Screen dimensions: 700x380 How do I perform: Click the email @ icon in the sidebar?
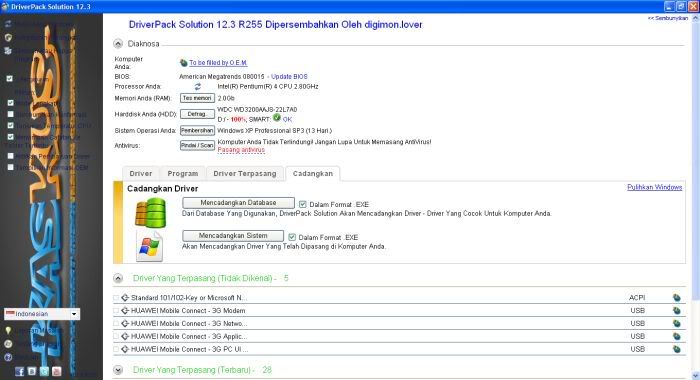tap(8, 344)
